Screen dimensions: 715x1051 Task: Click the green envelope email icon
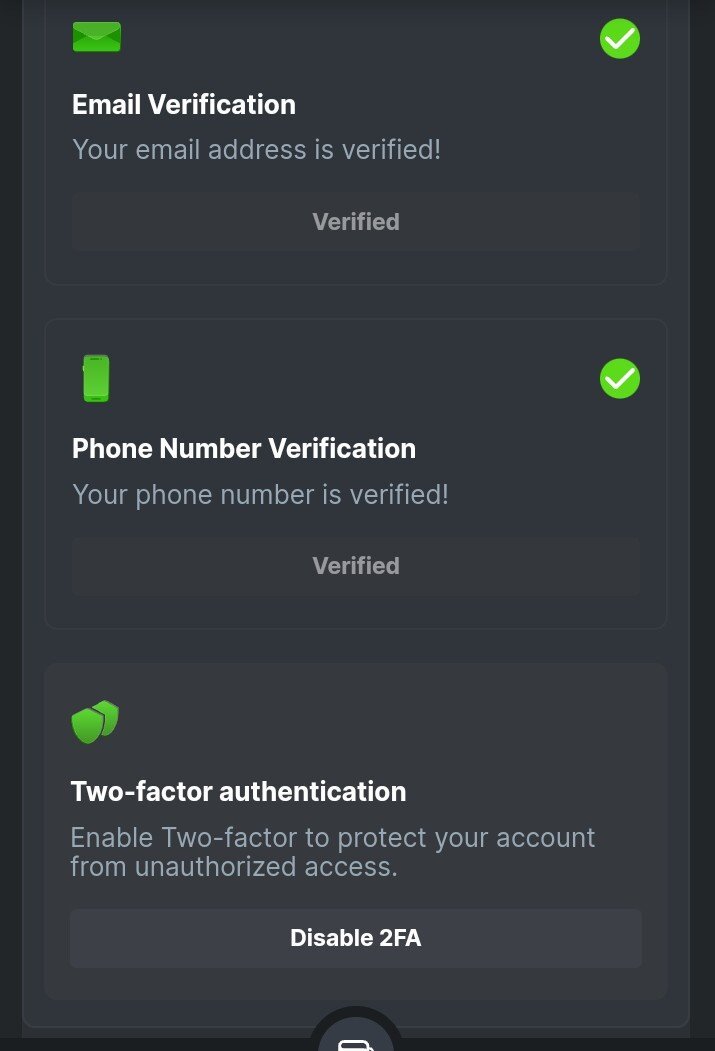[x=96, y=37]
